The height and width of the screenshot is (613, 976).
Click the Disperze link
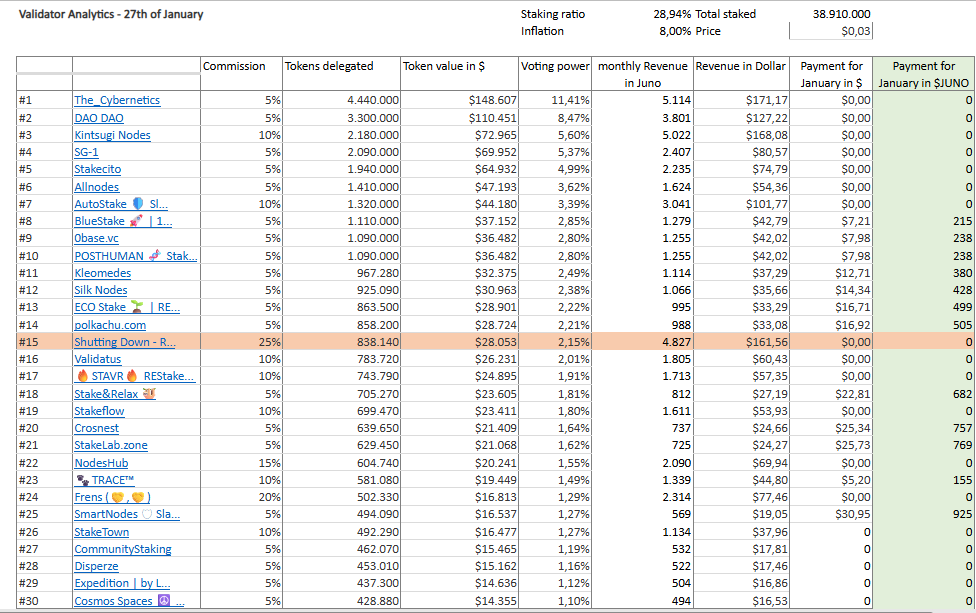click(96, 566)
